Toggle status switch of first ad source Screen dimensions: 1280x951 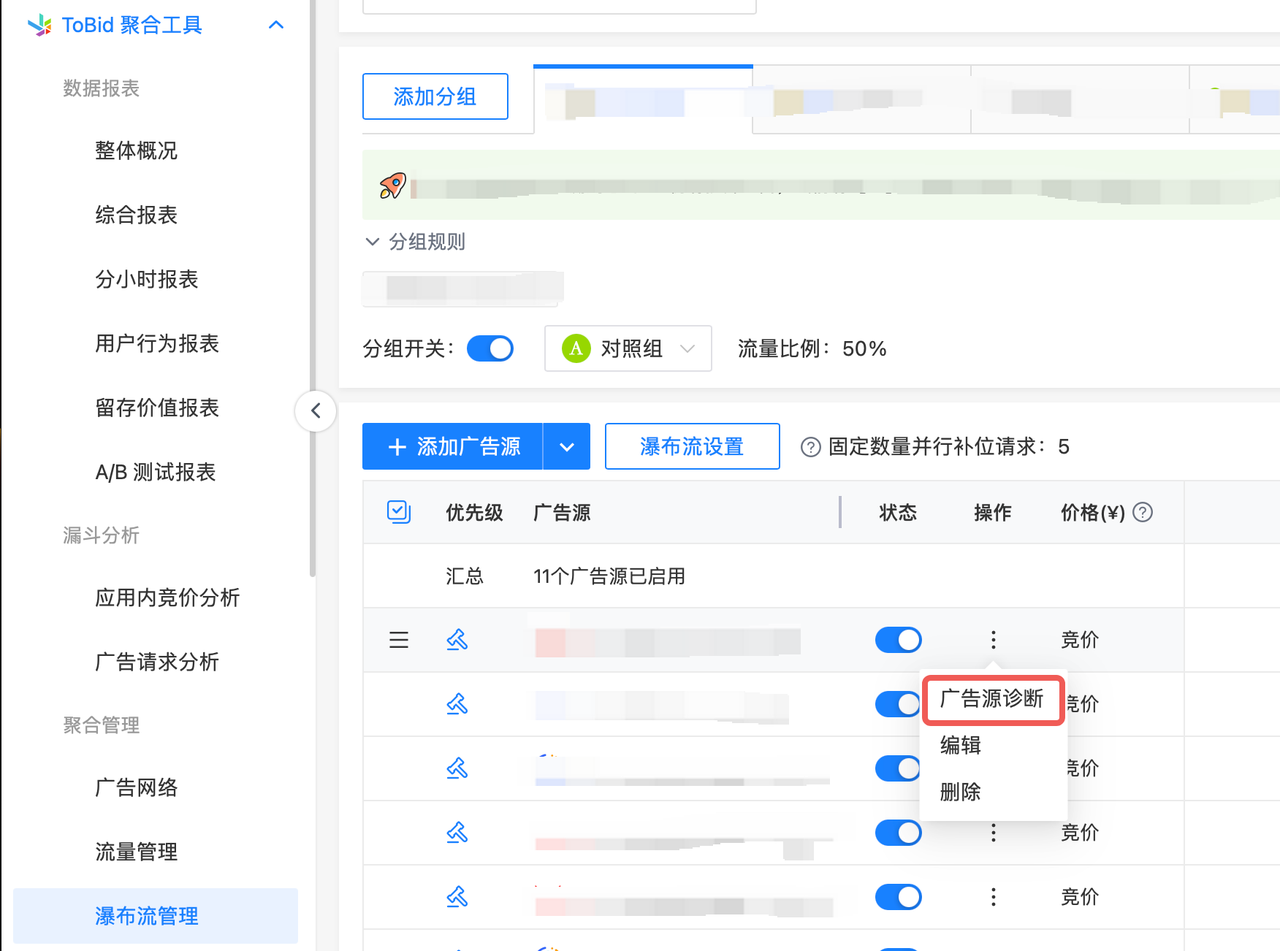[x=898, y=640]
